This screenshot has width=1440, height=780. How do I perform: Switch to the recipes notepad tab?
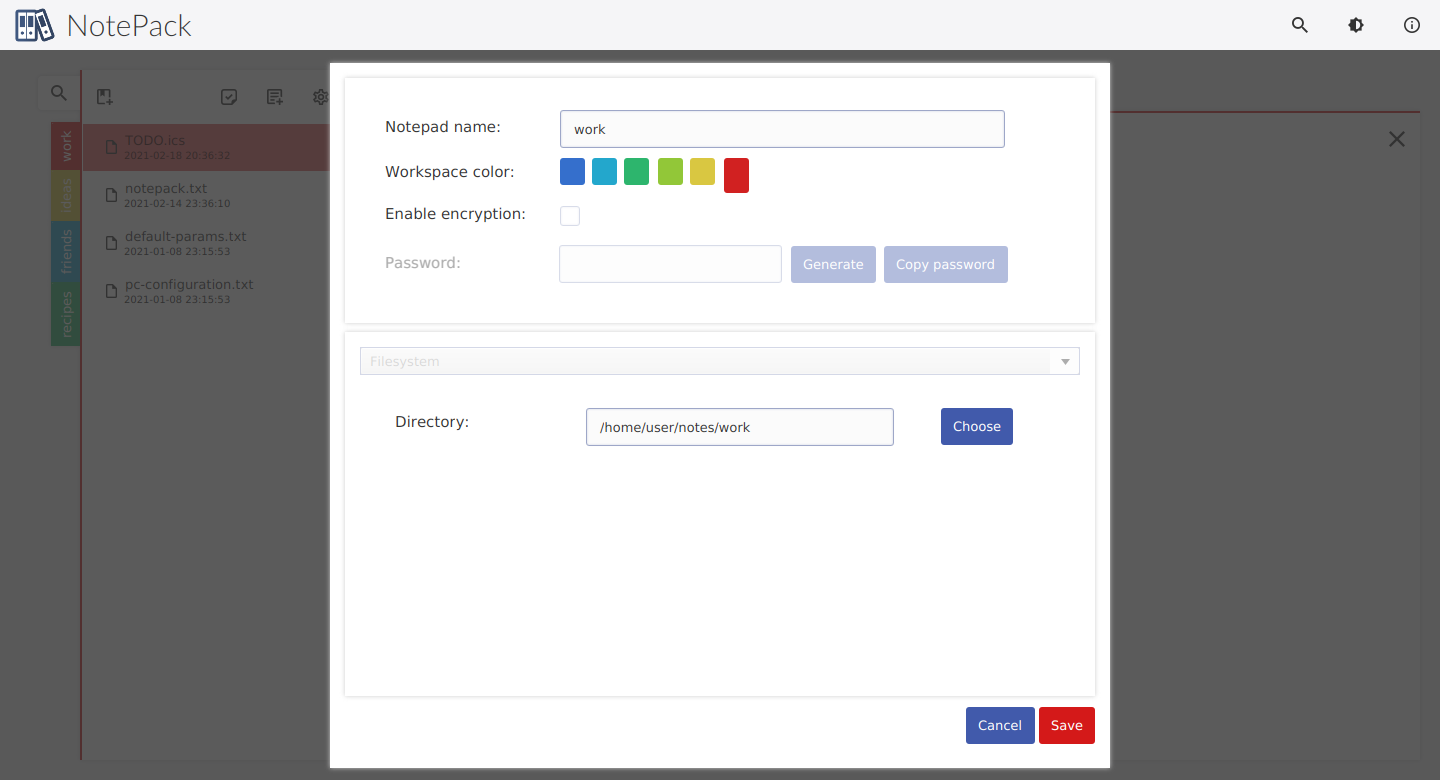66,313
